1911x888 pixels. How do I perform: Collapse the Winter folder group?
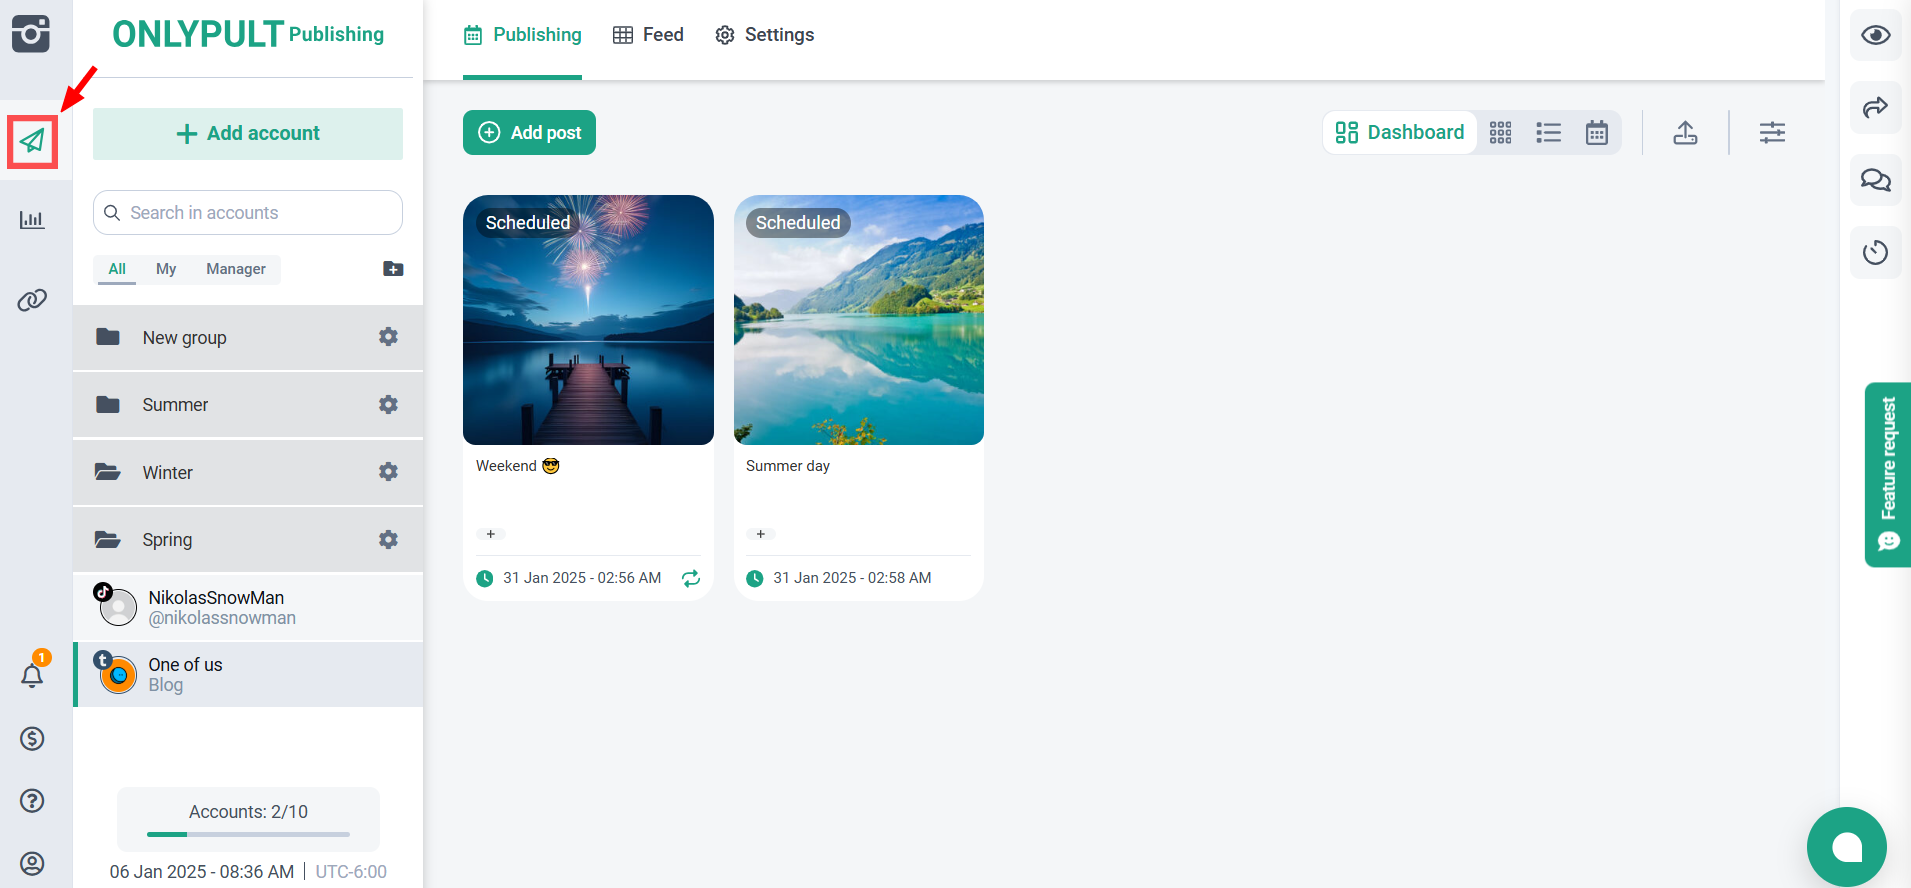click(x=168, y=473)
